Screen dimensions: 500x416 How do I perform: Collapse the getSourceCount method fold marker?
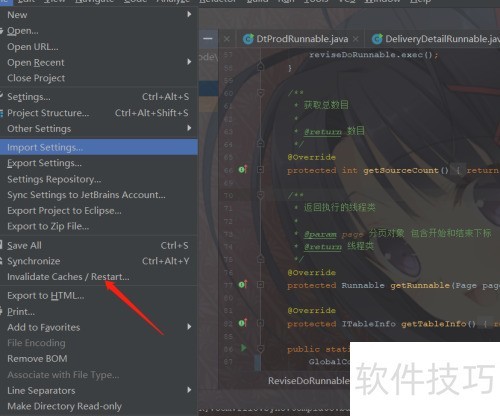pyautogui.click(x=261, y=170)
